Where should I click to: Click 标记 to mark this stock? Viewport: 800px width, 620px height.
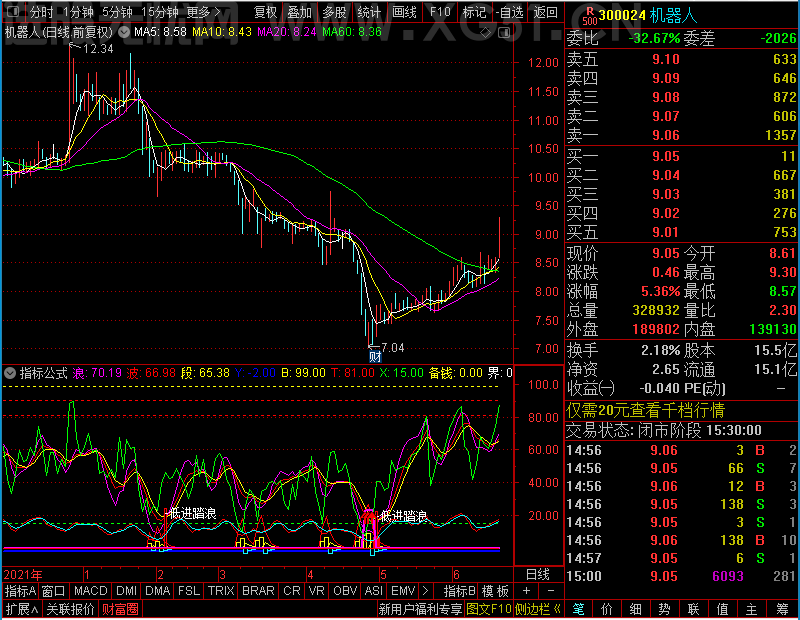[474, 12]
